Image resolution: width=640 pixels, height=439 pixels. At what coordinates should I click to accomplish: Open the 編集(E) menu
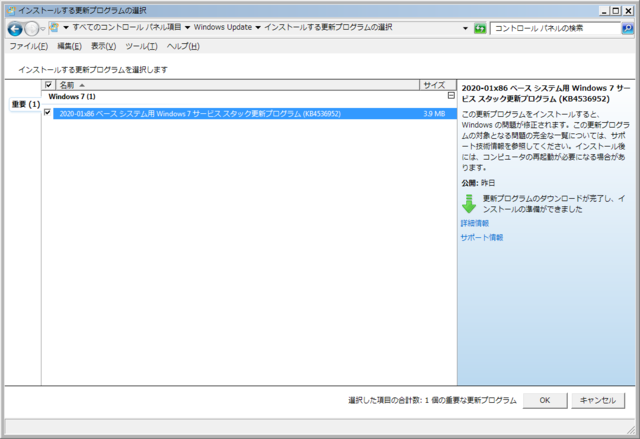pyautogui.click(x=69, y=46)
